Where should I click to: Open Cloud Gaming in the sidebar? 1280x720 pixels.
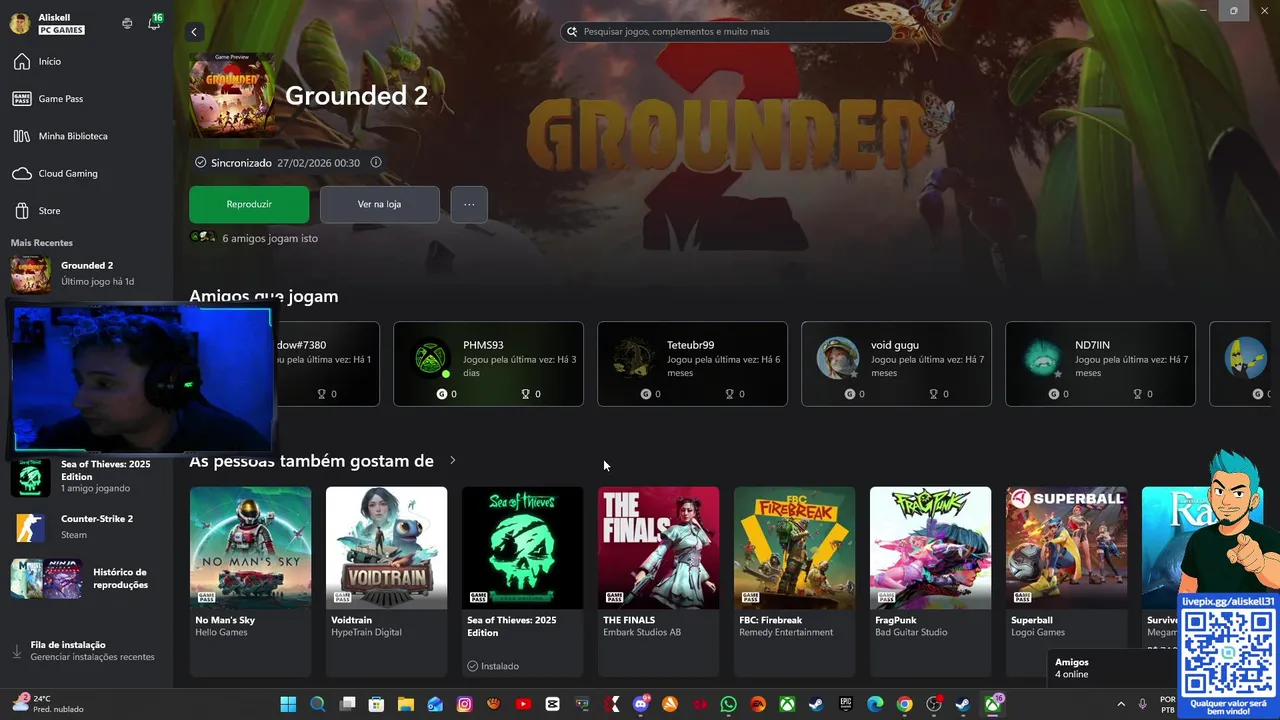[x=86, y=173]
